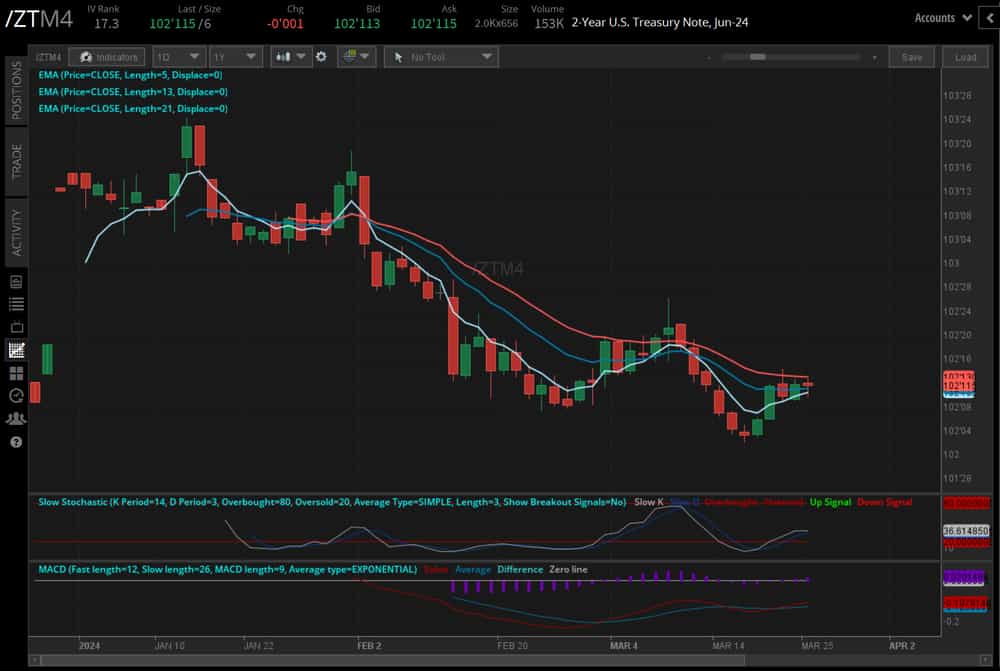Open the chart settings gear icon
This screenshot has width=1000, height=671.
coord(320,57)
